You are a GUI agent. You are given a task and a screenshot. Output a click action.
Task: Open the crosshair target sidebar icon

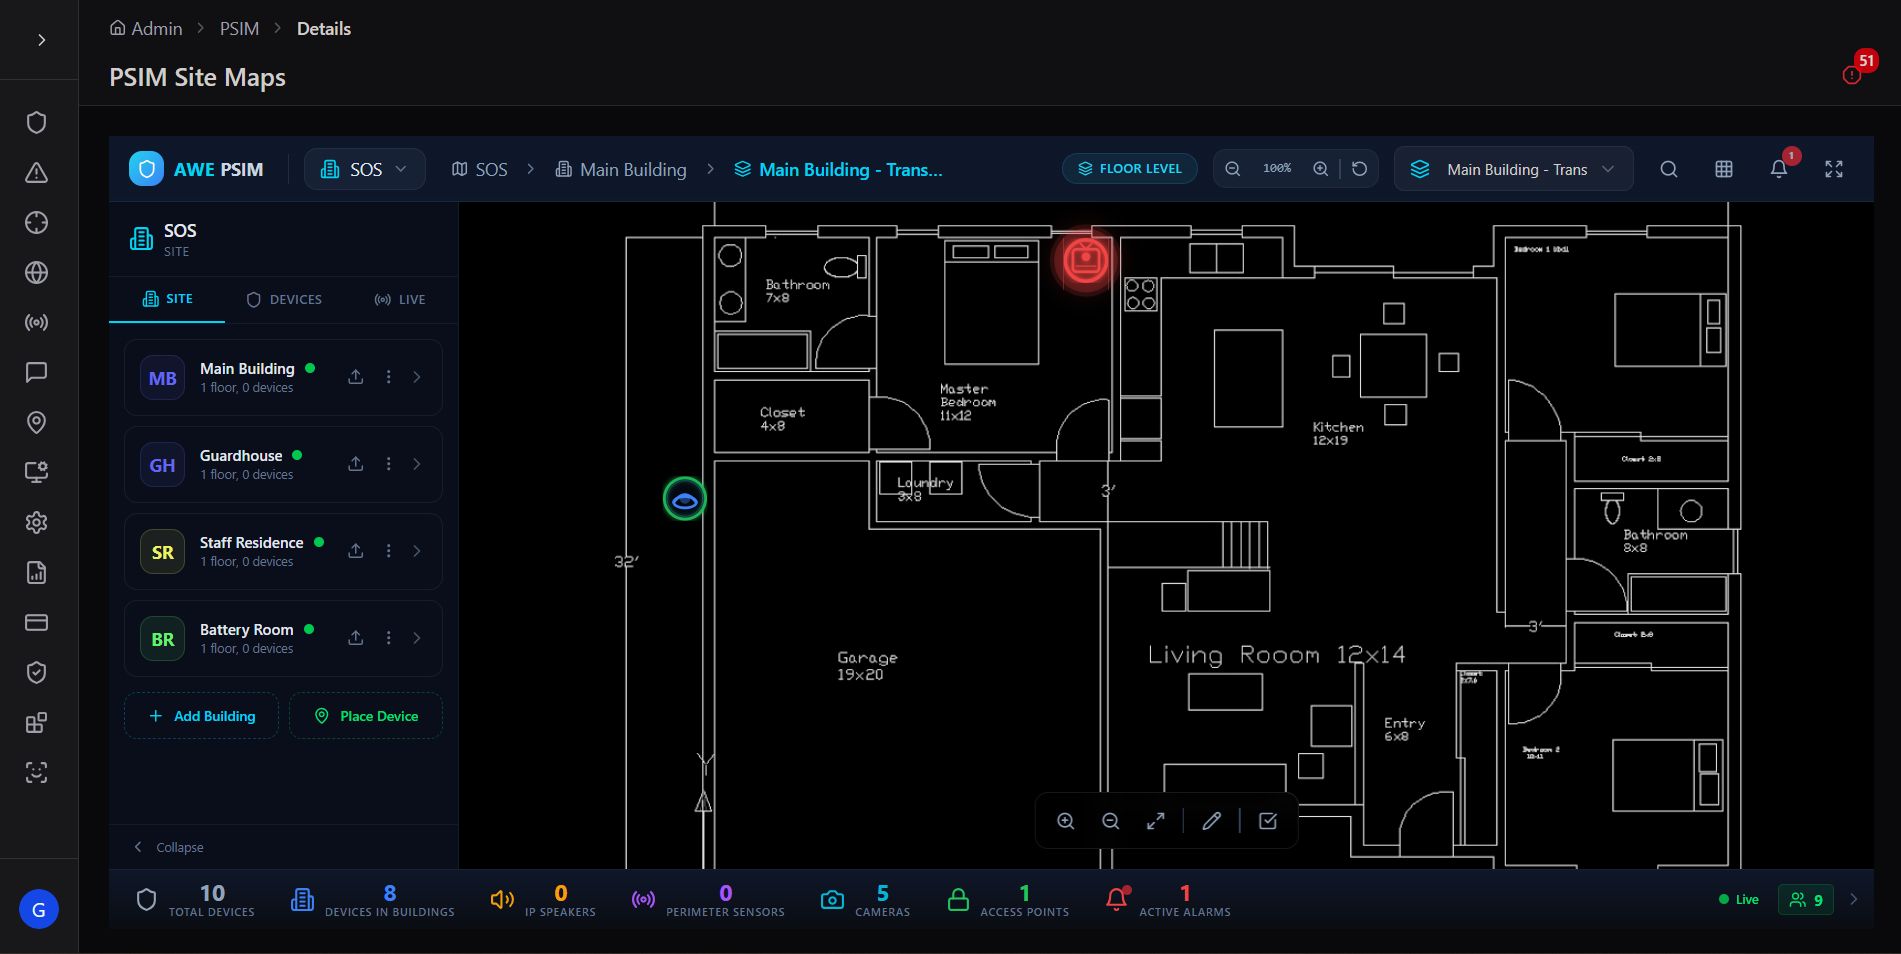[x=37, y=223]
